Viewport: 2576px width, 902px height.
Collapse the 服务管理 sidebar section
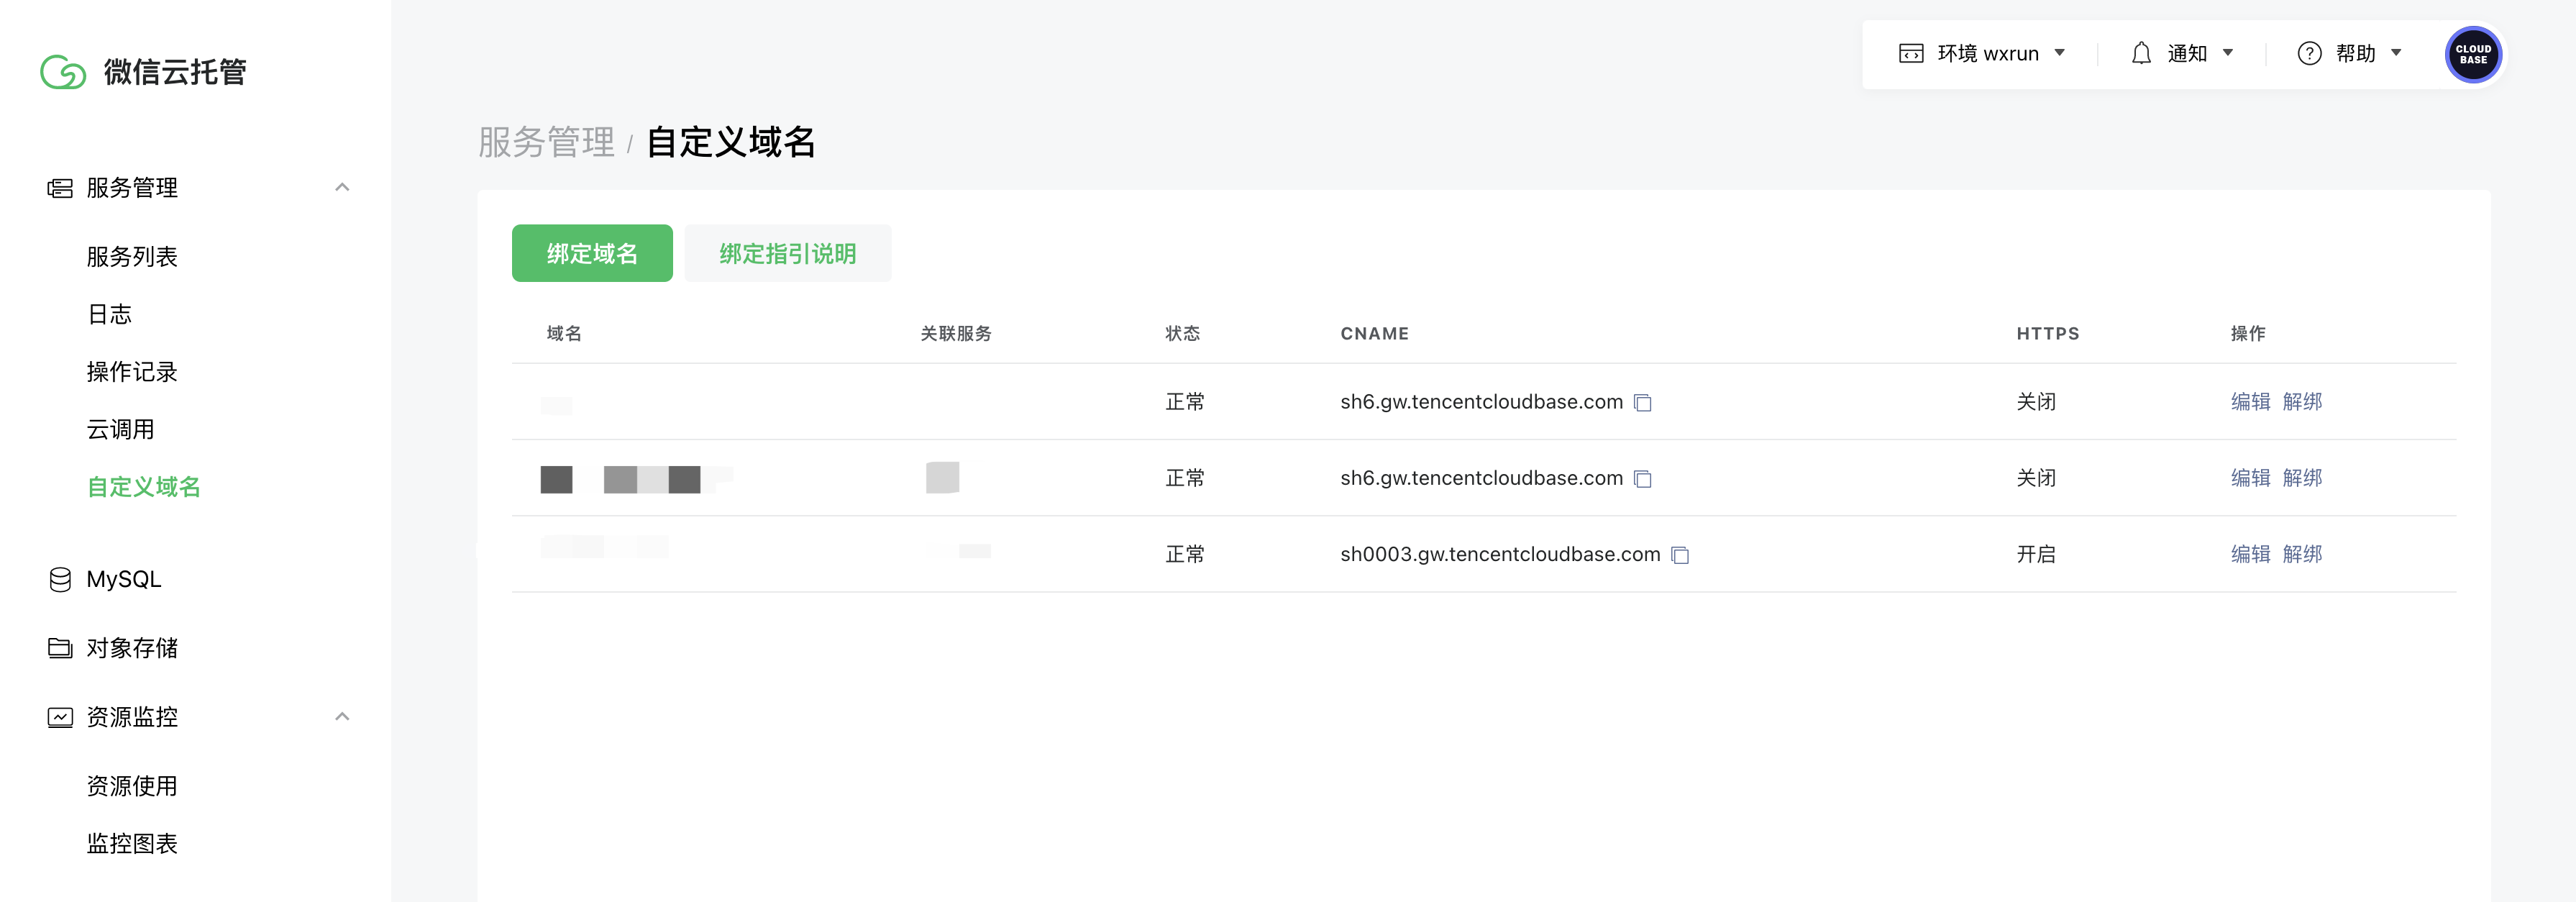click(342, 187)
